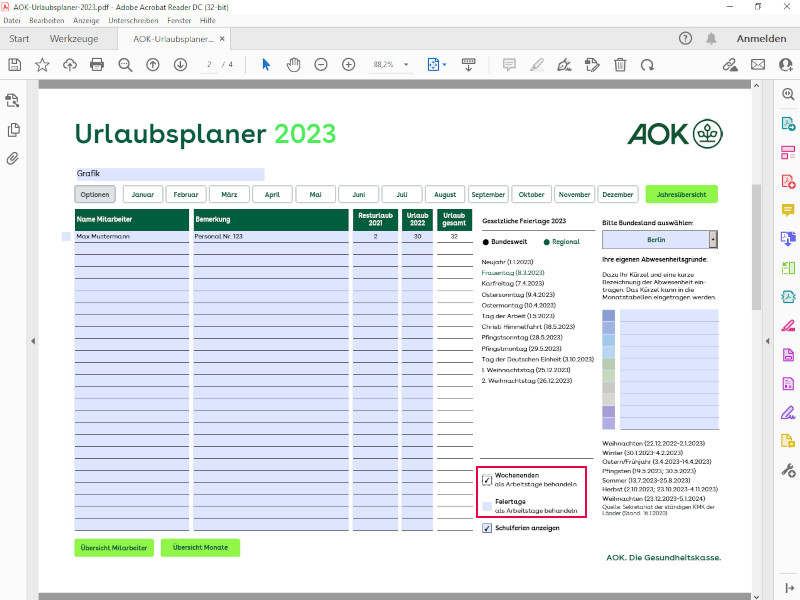The height and width of the screenshot is (600, 800).
Task: Switch to the Werkzeuge tab
Action: 74,39
